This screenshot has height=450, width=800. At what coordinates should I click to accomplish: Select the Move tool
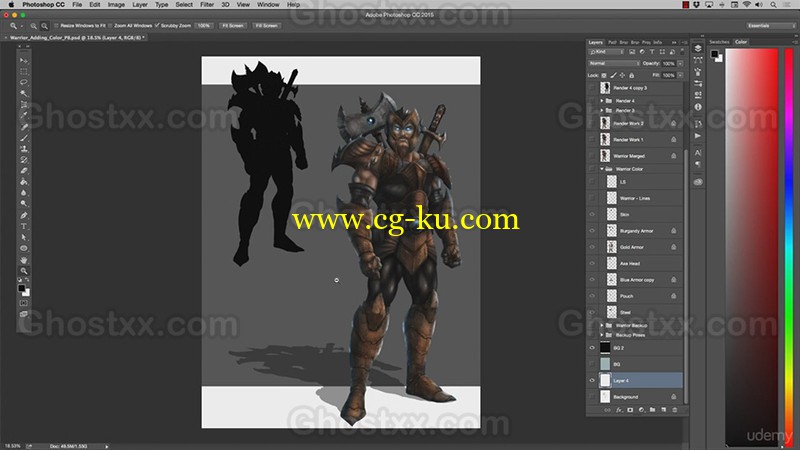point(23,61)
